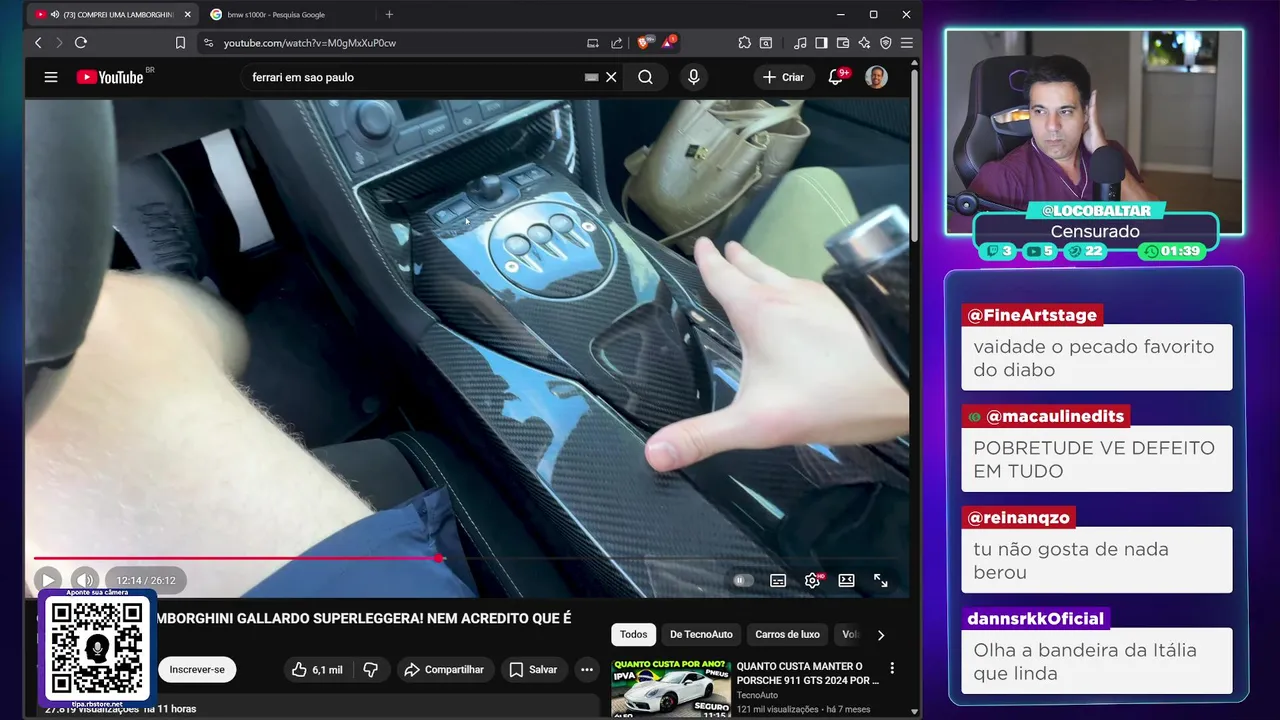Open more actions ellipsis under video
This screenshot has height=720, width=1280.
point(587,670)
